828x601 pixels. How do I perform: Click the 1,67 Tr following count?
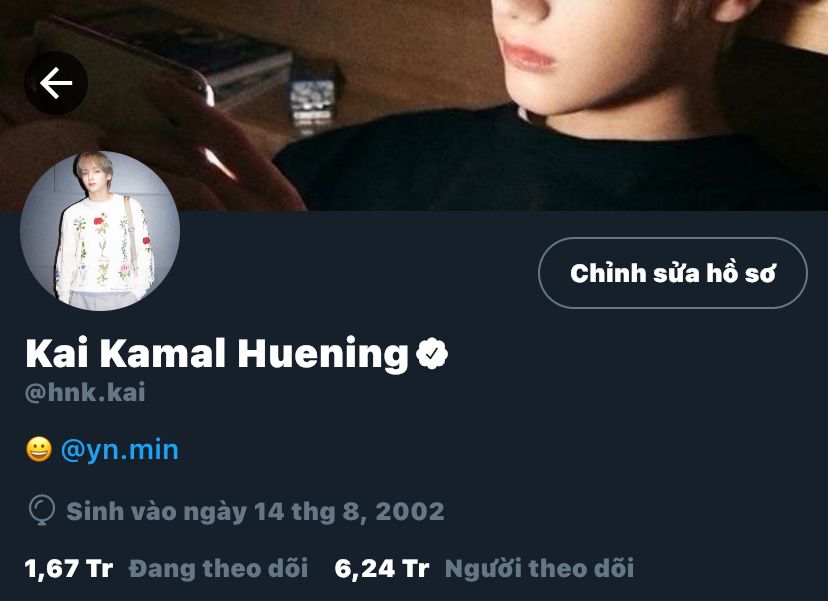point(69,569)
